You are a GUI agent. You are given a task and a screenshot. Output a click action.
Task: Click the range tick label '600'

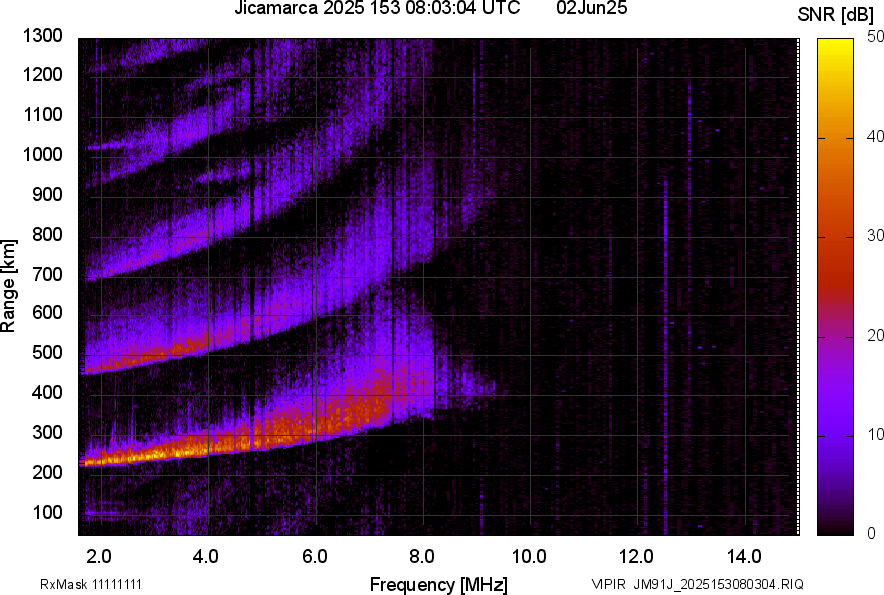pos(47,312)
